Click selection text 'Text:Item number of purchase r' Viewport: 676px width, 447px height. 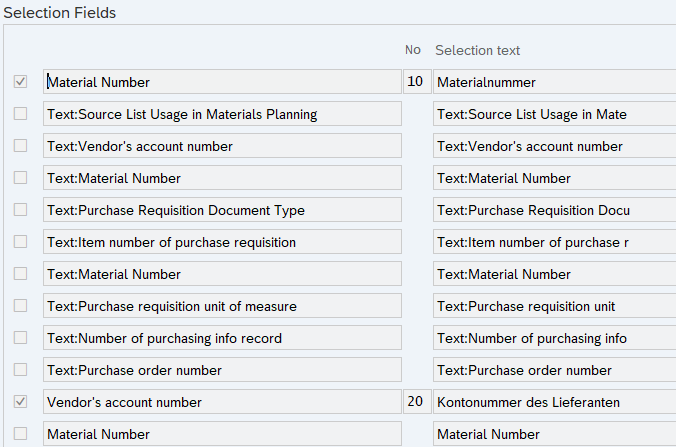(x=553, y=242)
